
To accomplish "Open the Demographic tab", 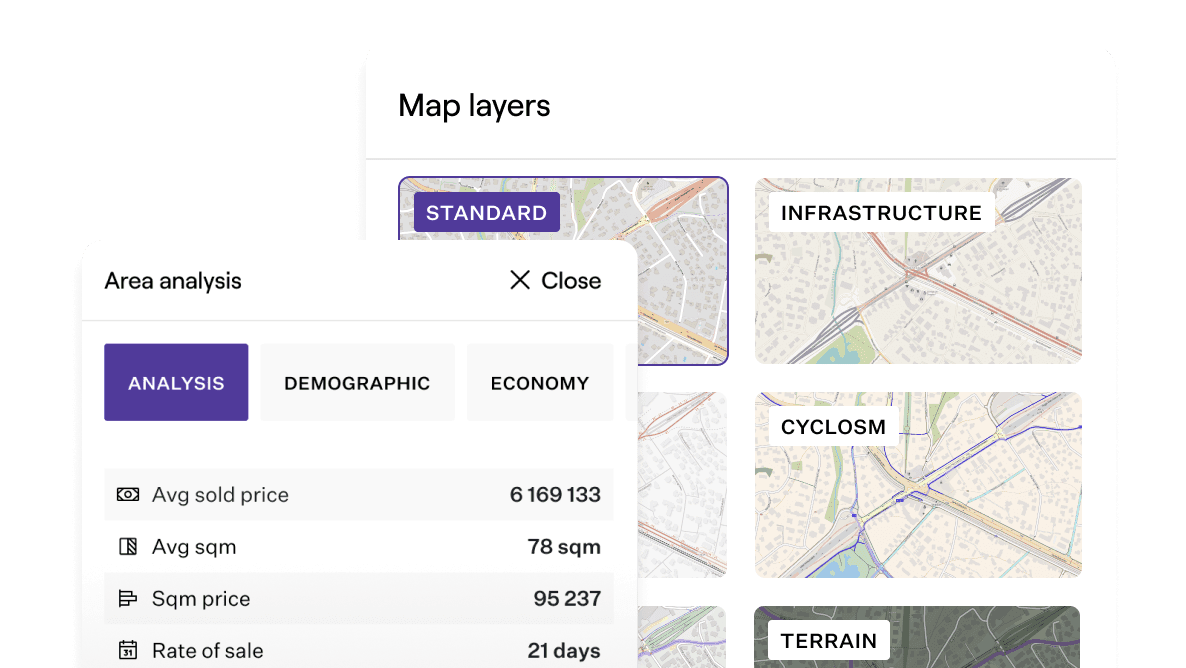I will 357,383.
